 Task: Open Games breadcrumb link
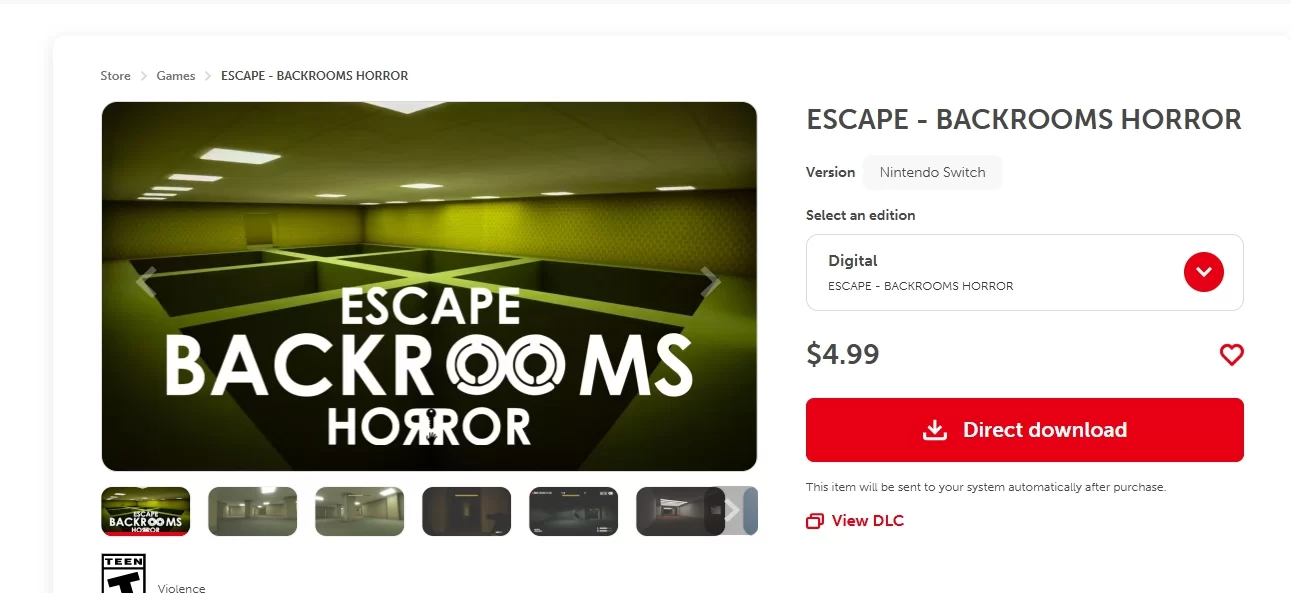[176, 76]
